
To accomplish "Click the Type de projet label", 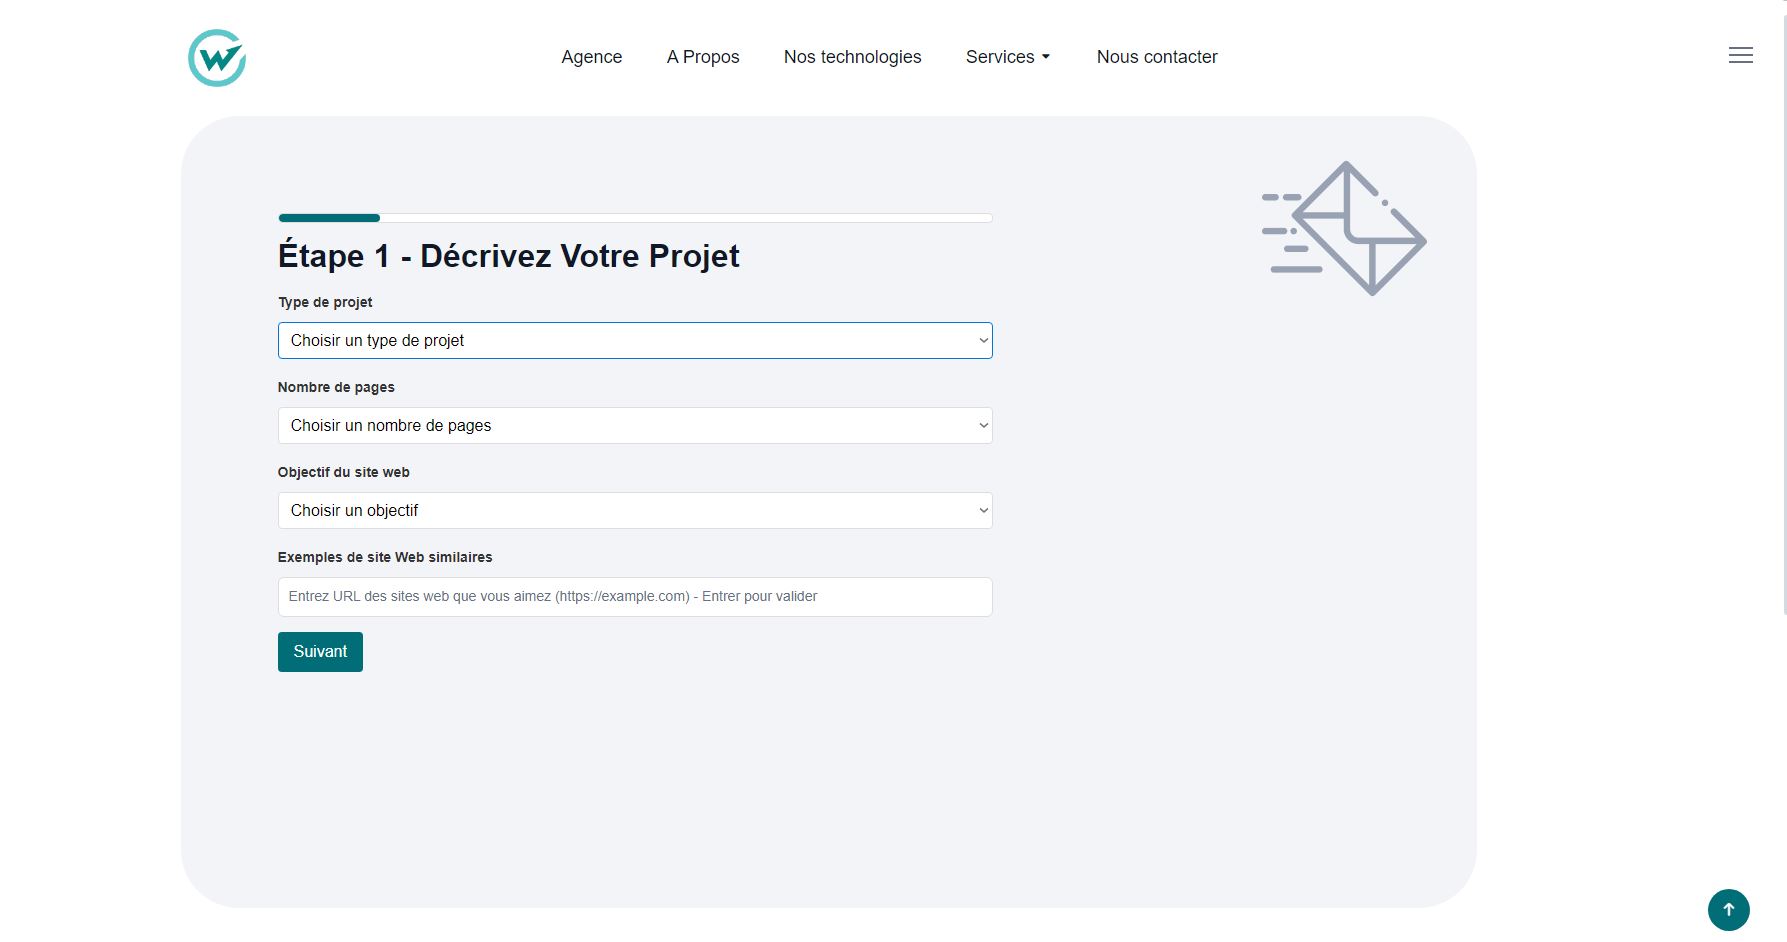I will 325,302.
